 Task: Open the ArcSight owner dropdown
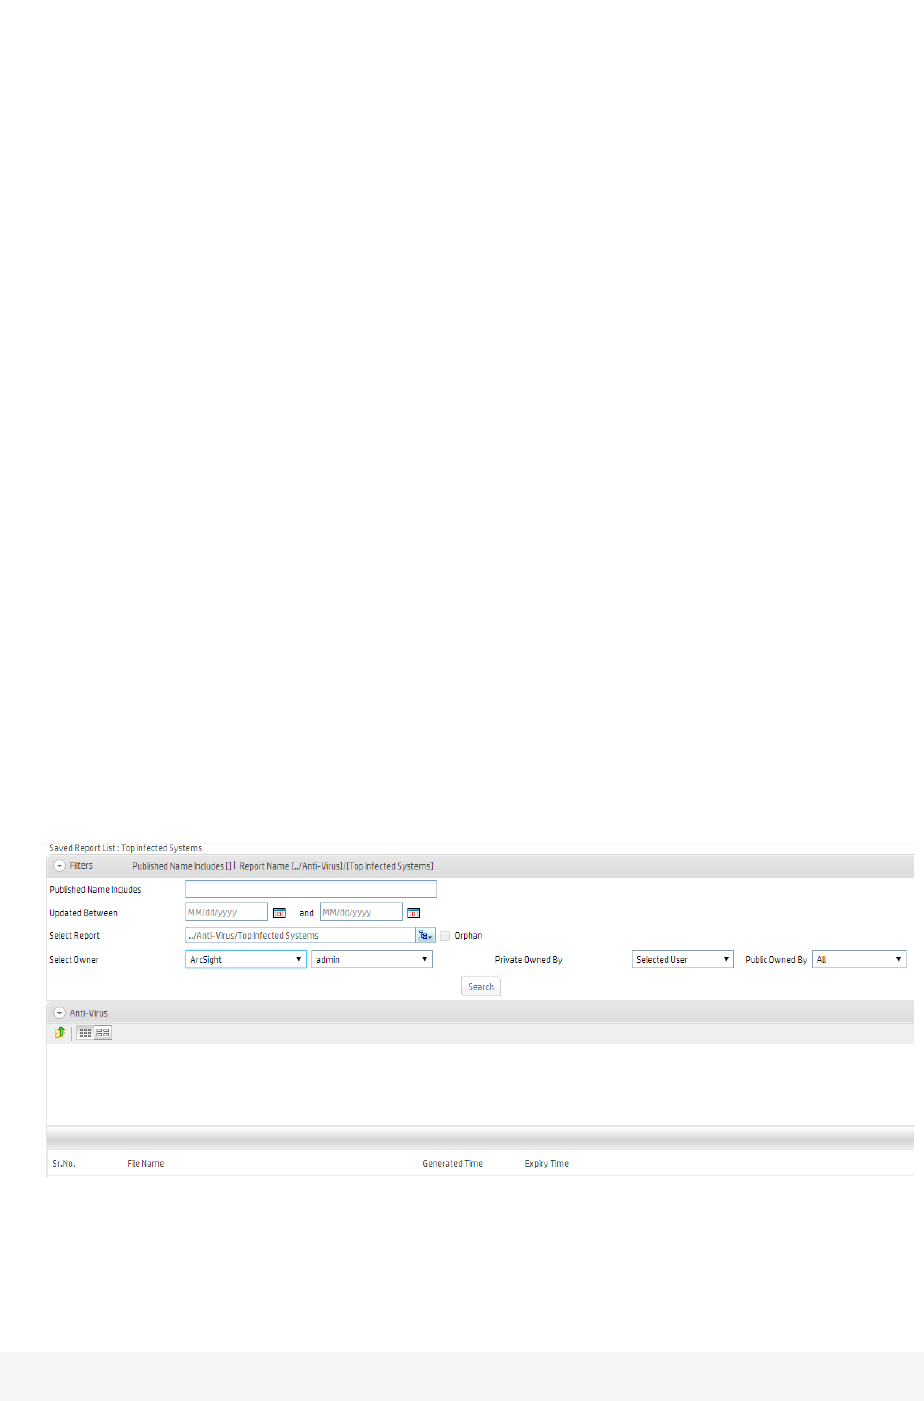tap(246, 959)
